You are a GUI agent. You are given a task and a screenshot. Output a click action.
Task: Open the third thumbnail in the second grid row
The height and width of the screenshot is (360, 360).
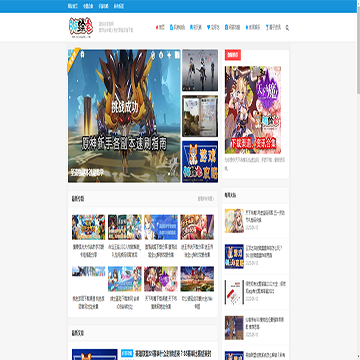click(x=161, y=279)
